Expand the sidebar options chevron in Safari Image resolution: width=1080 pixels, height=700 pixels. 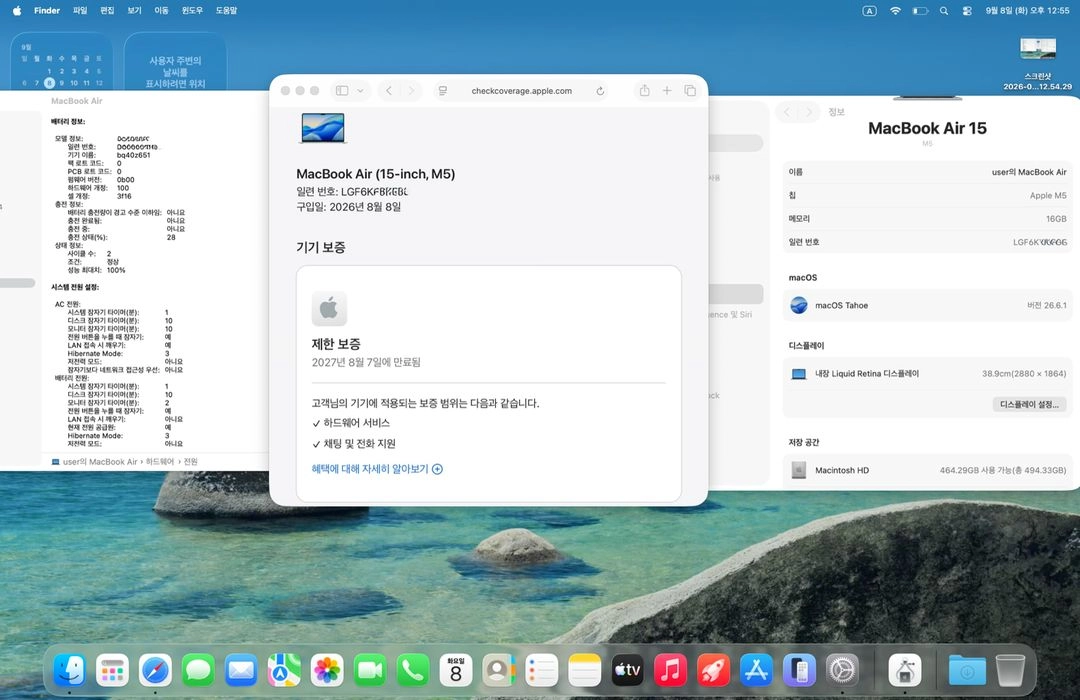360,90
